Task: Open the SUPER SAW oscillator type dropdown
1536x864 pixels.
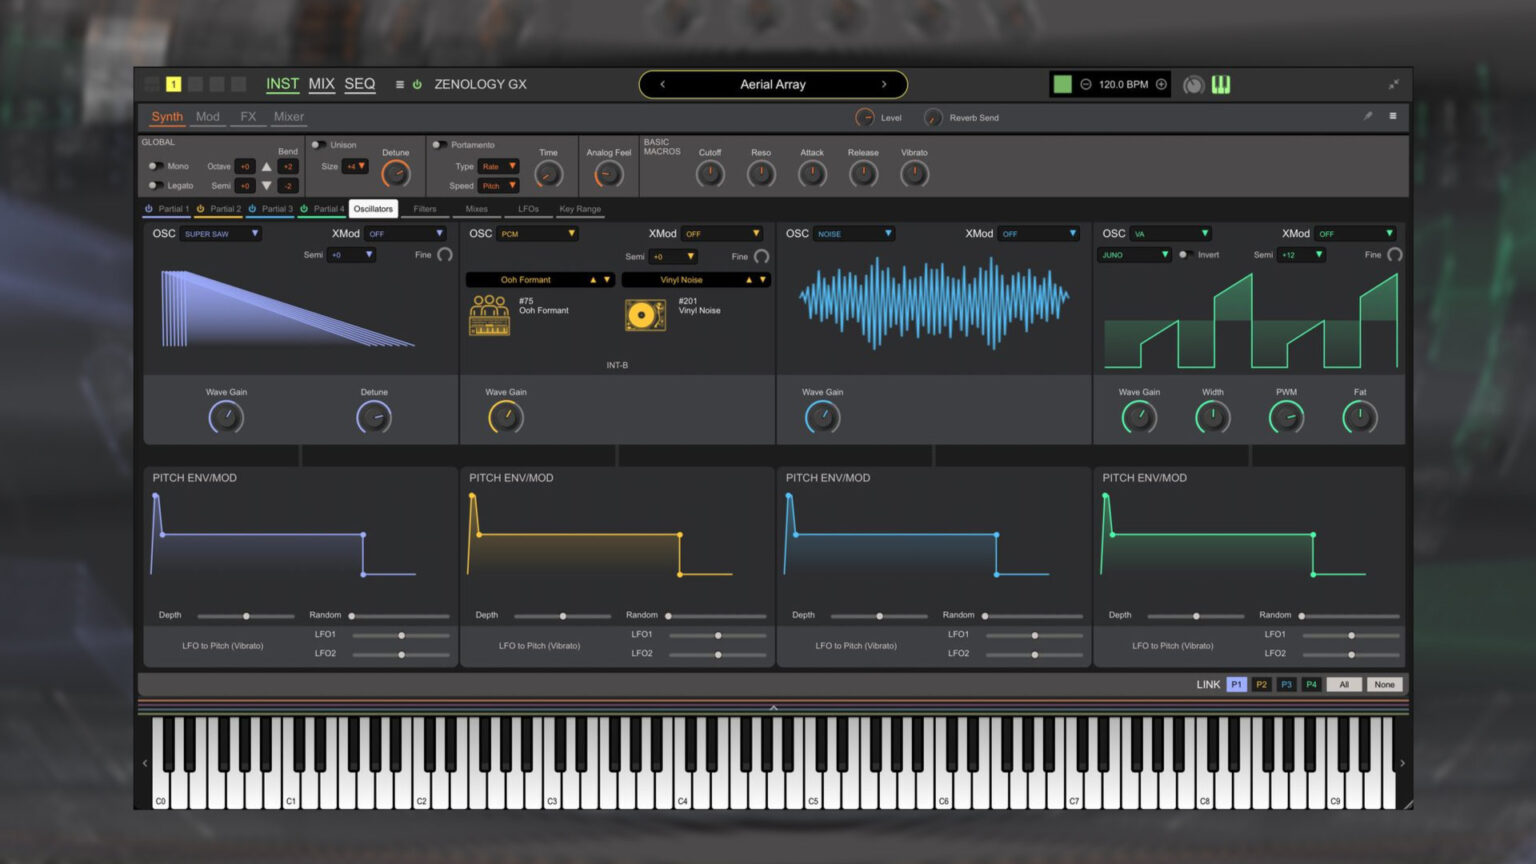Action: (x=220, y=234)
